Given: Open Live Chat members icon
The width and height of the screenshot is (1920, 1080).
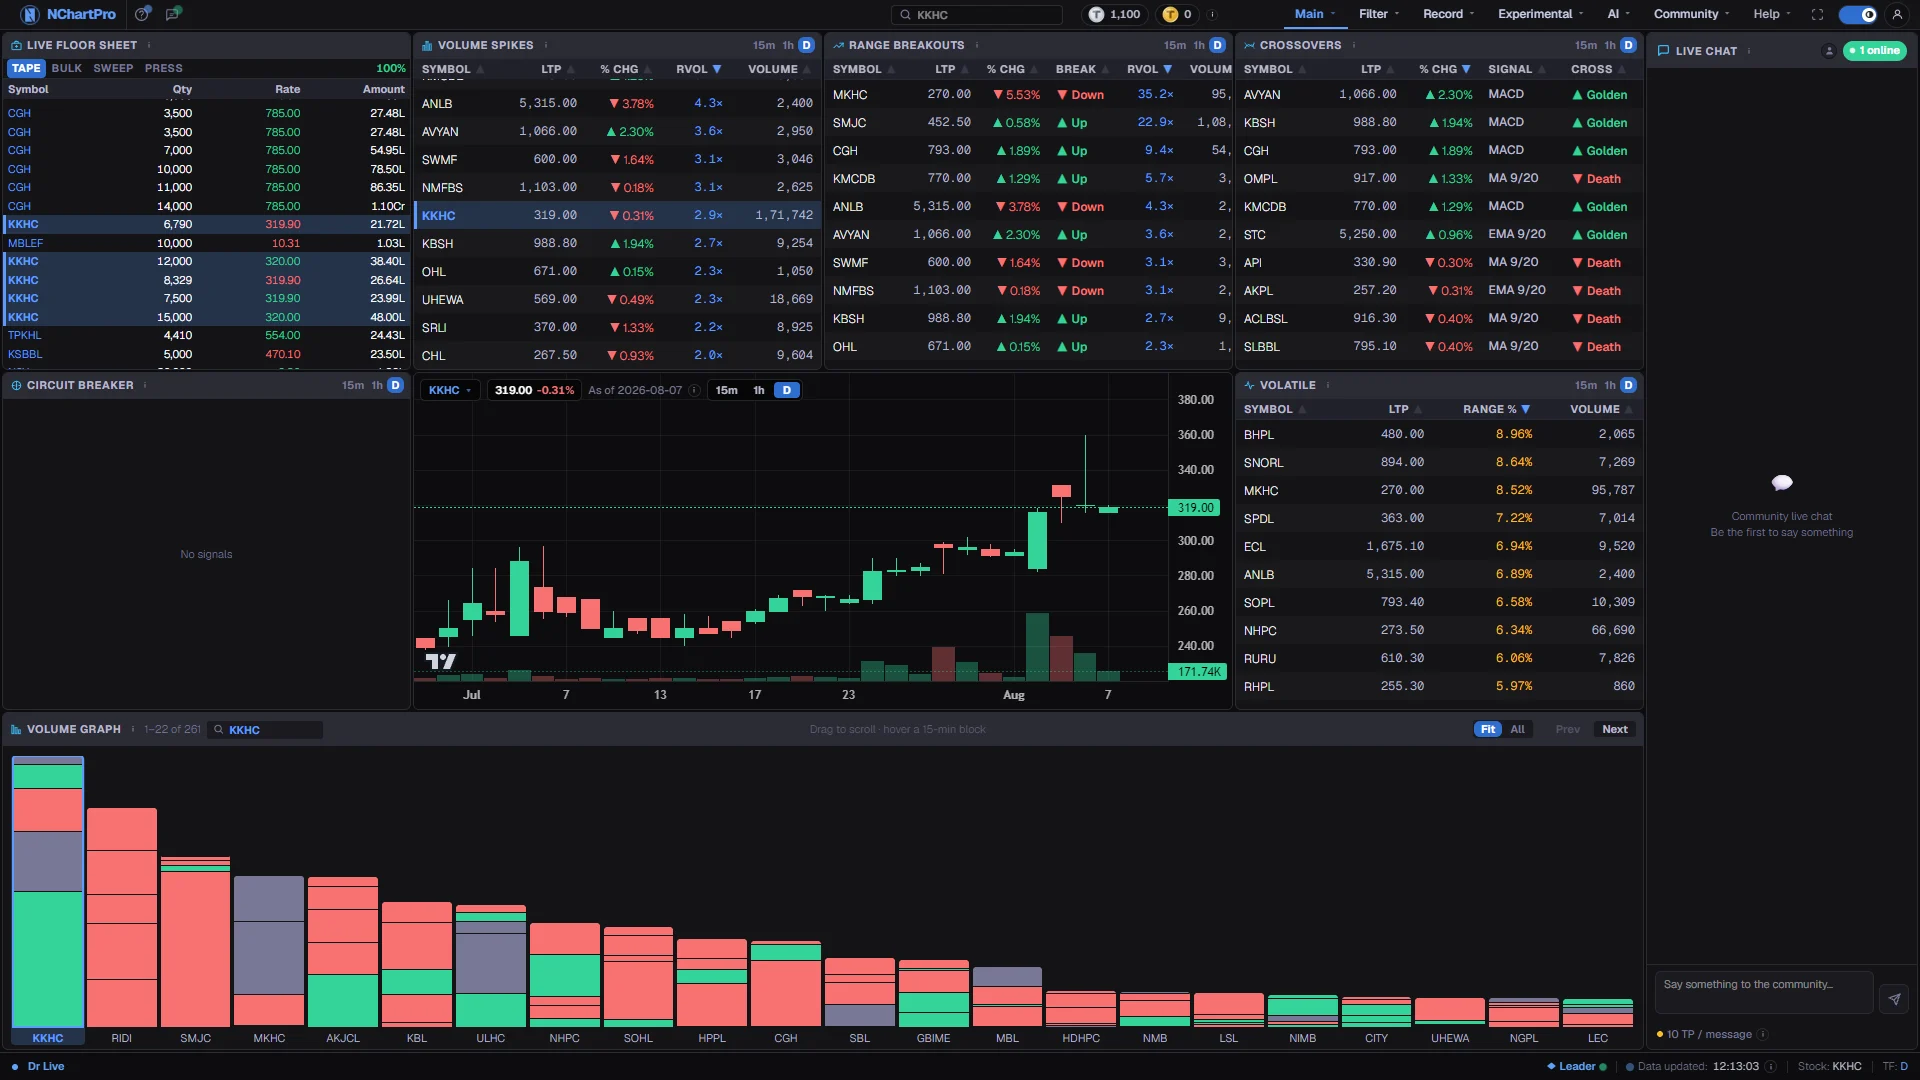Looking at the screenshot, I should tap(1829, 51).
